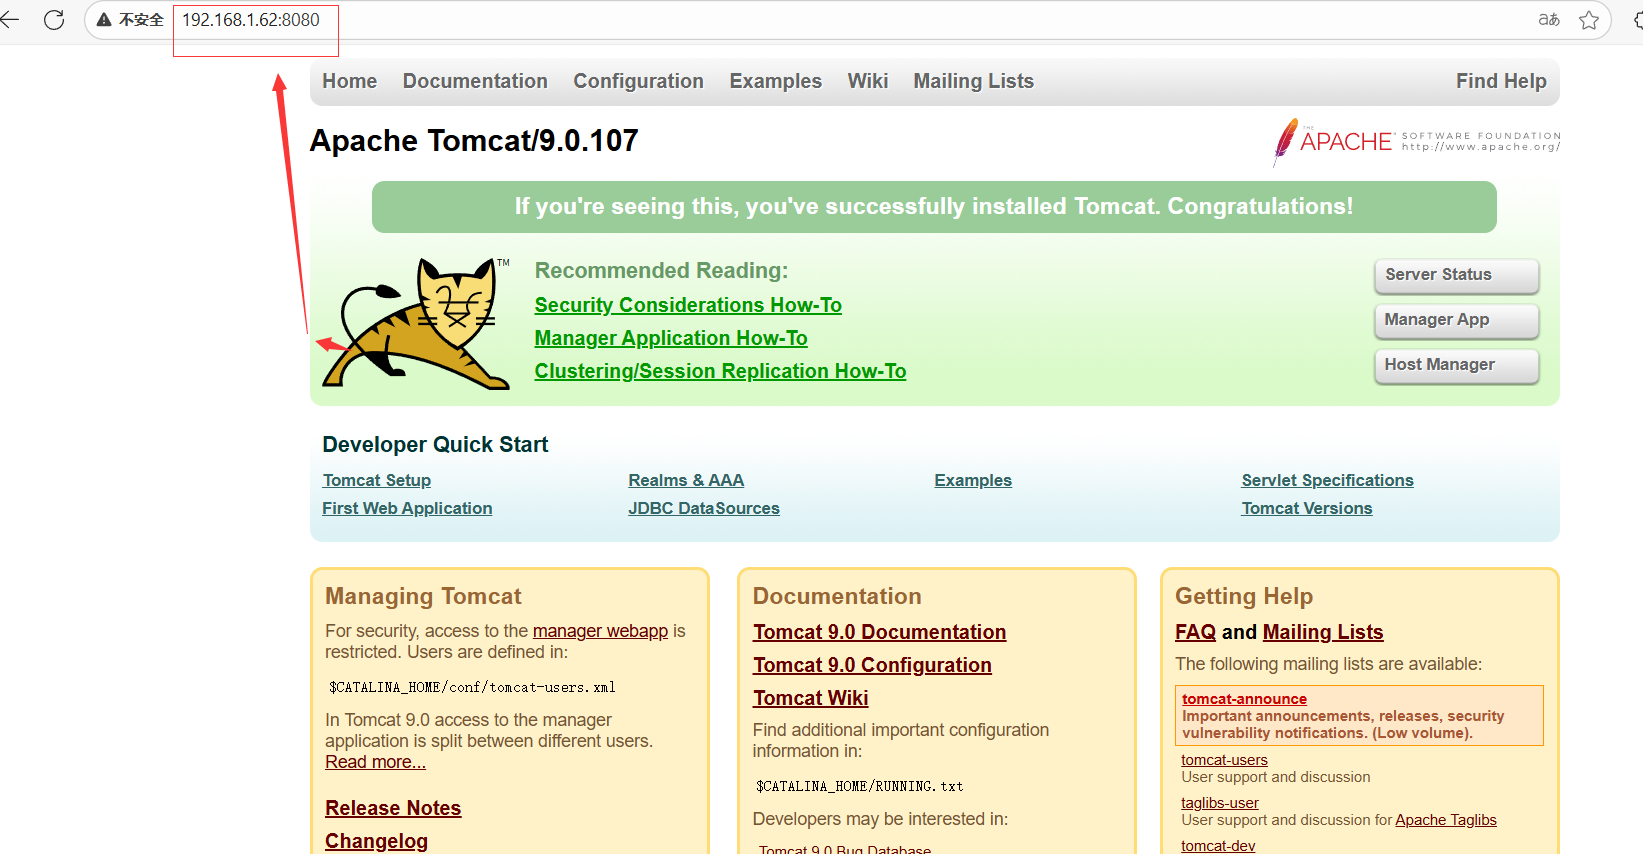The image size is (1643, 854).
Task: Open the taglibs-user mailing list link
Action: point(1219,803)
